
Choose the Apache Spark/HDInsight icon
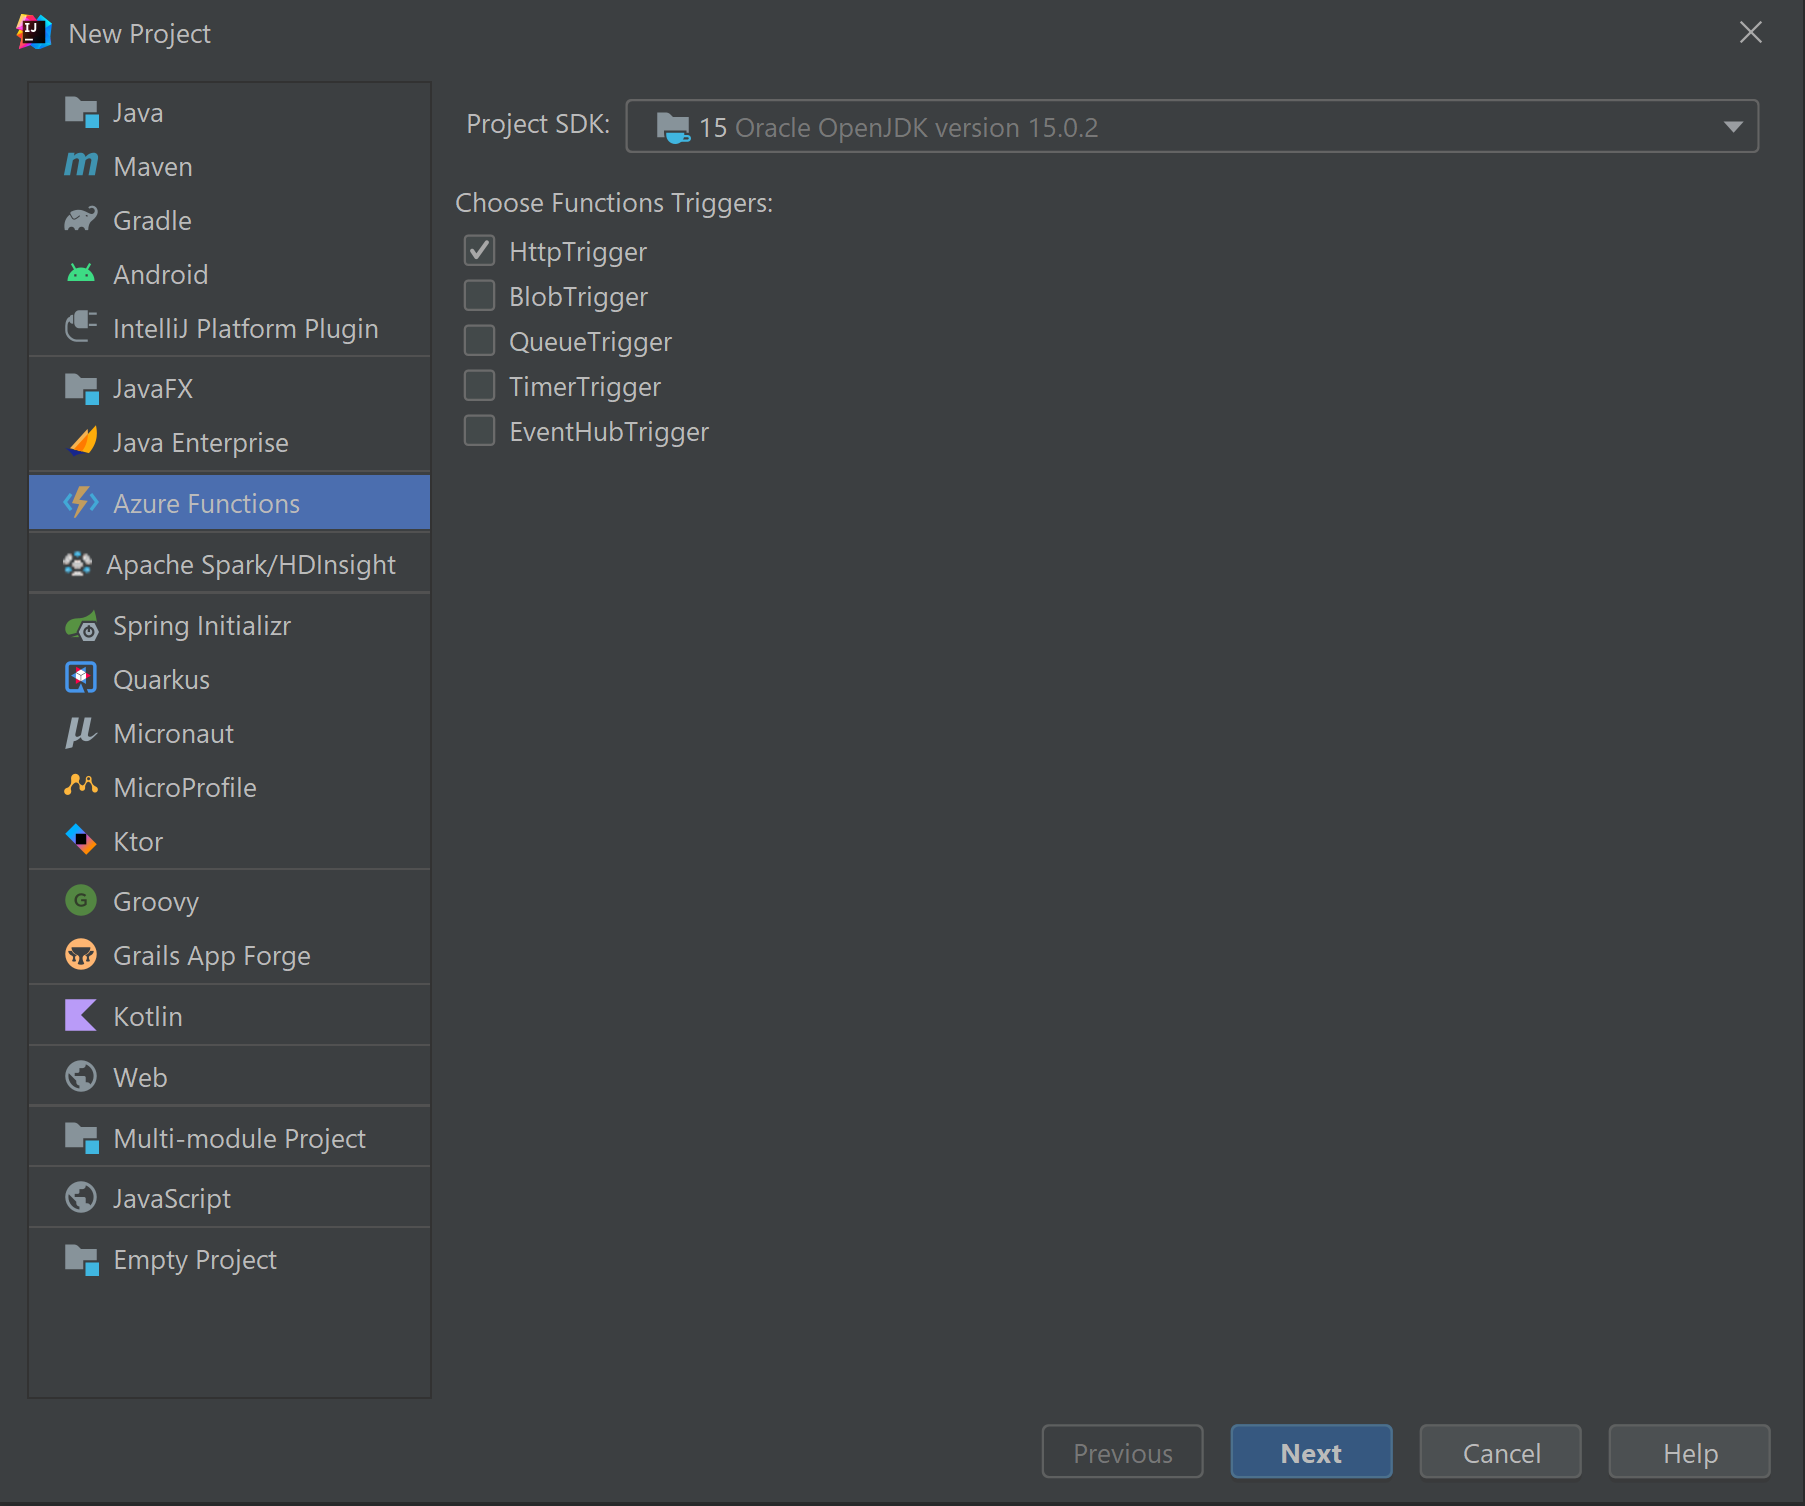point(77,564)
